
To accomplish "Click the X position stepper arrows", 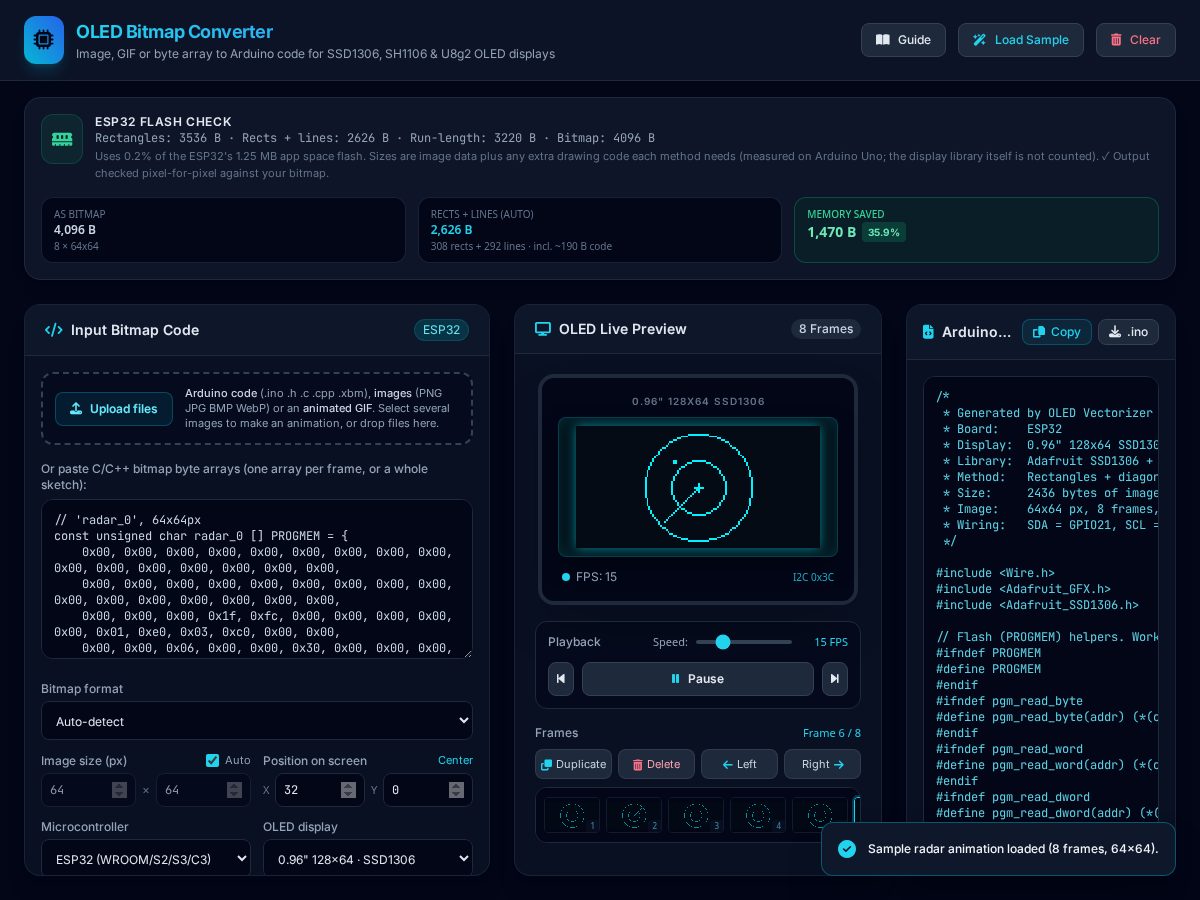I will (x=348, y=790).
